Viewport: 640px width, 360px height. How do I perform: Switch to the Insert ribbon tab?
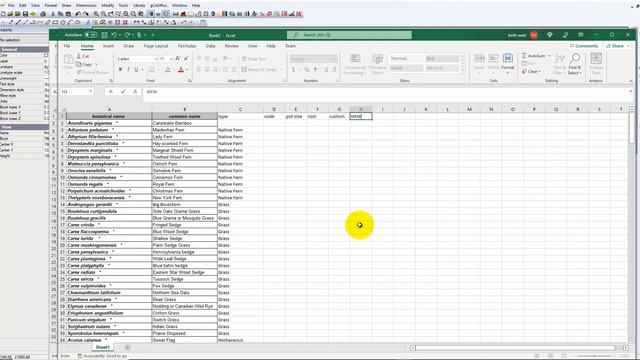pos(108,46)
